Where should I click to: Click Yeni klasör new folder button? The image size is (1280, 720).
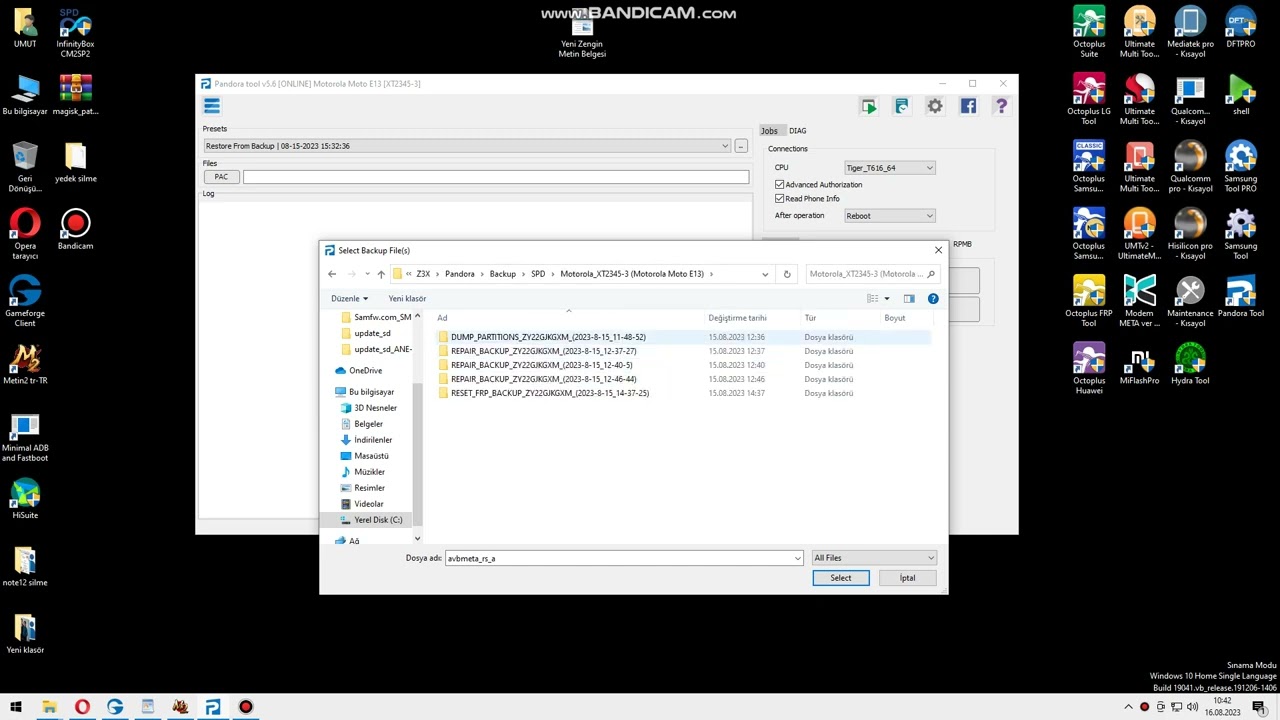pos(407,298)
